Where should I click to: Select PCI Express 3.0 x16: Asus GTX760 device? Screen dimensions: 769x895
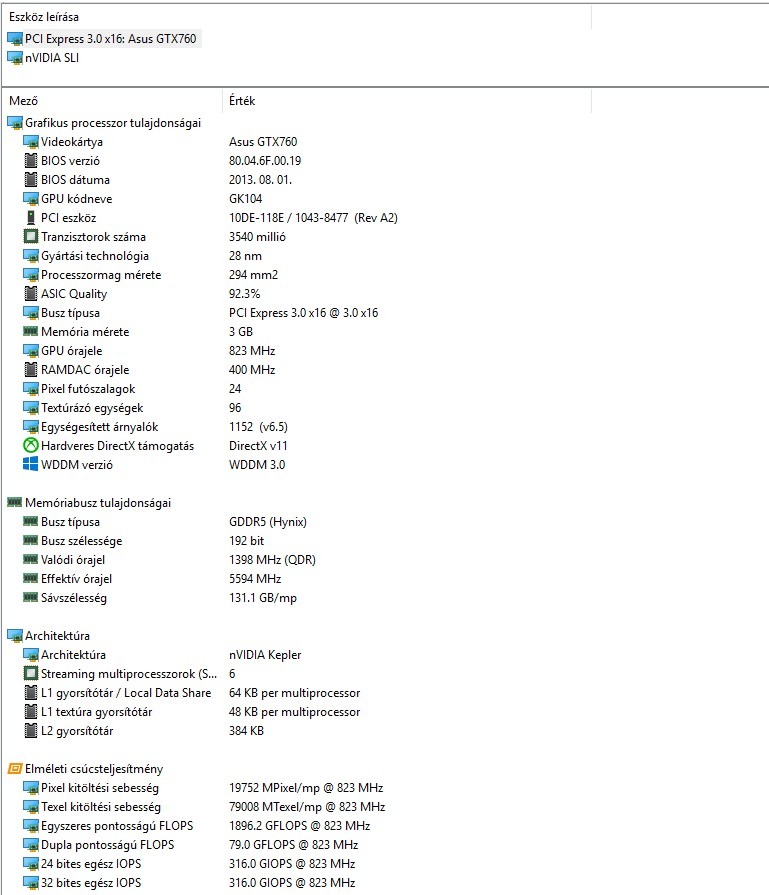[x=104, y=39]
